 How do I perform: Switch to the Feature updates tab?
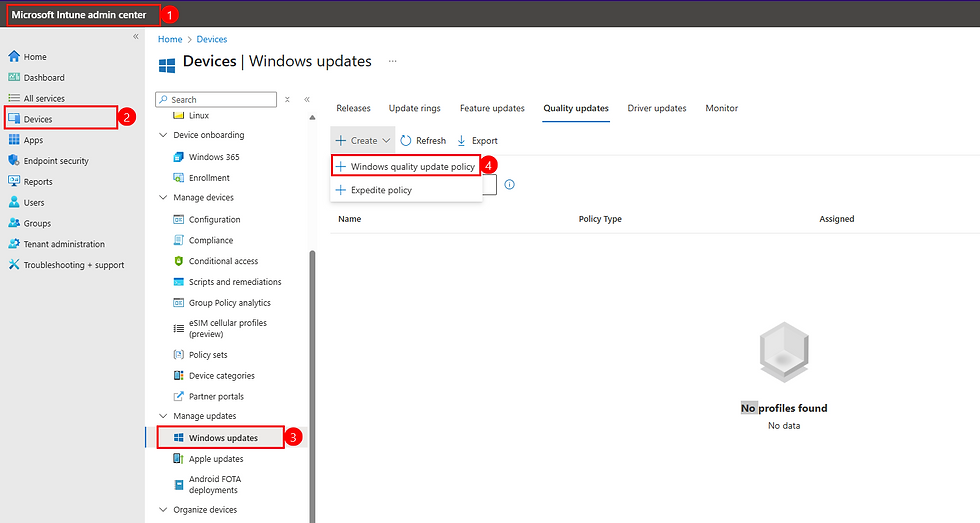(x=492, y=108)
